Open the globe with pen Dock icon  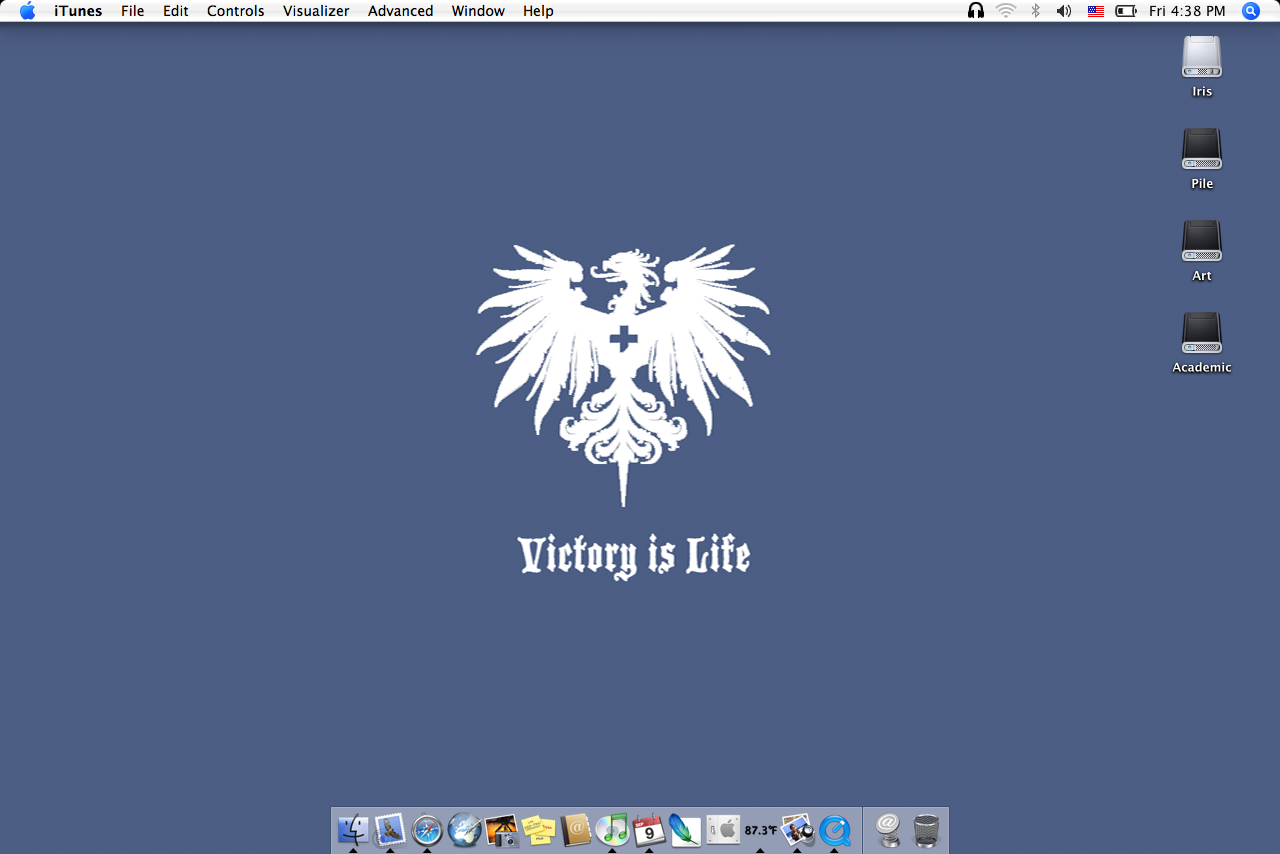pos(464,829)
